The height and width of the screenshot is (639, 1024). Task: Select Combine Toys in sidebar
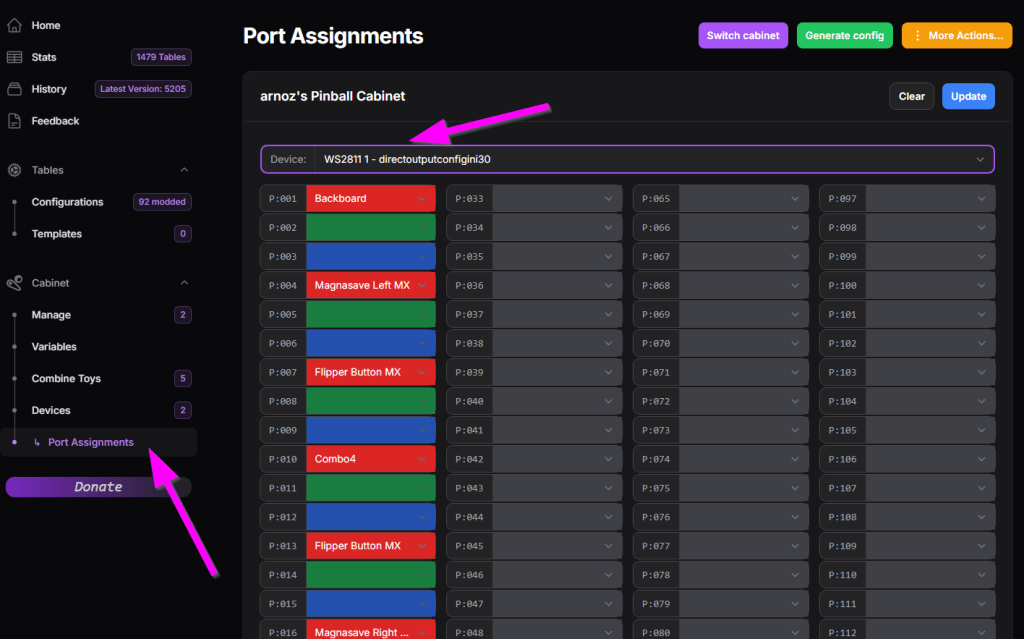[66, 378]
